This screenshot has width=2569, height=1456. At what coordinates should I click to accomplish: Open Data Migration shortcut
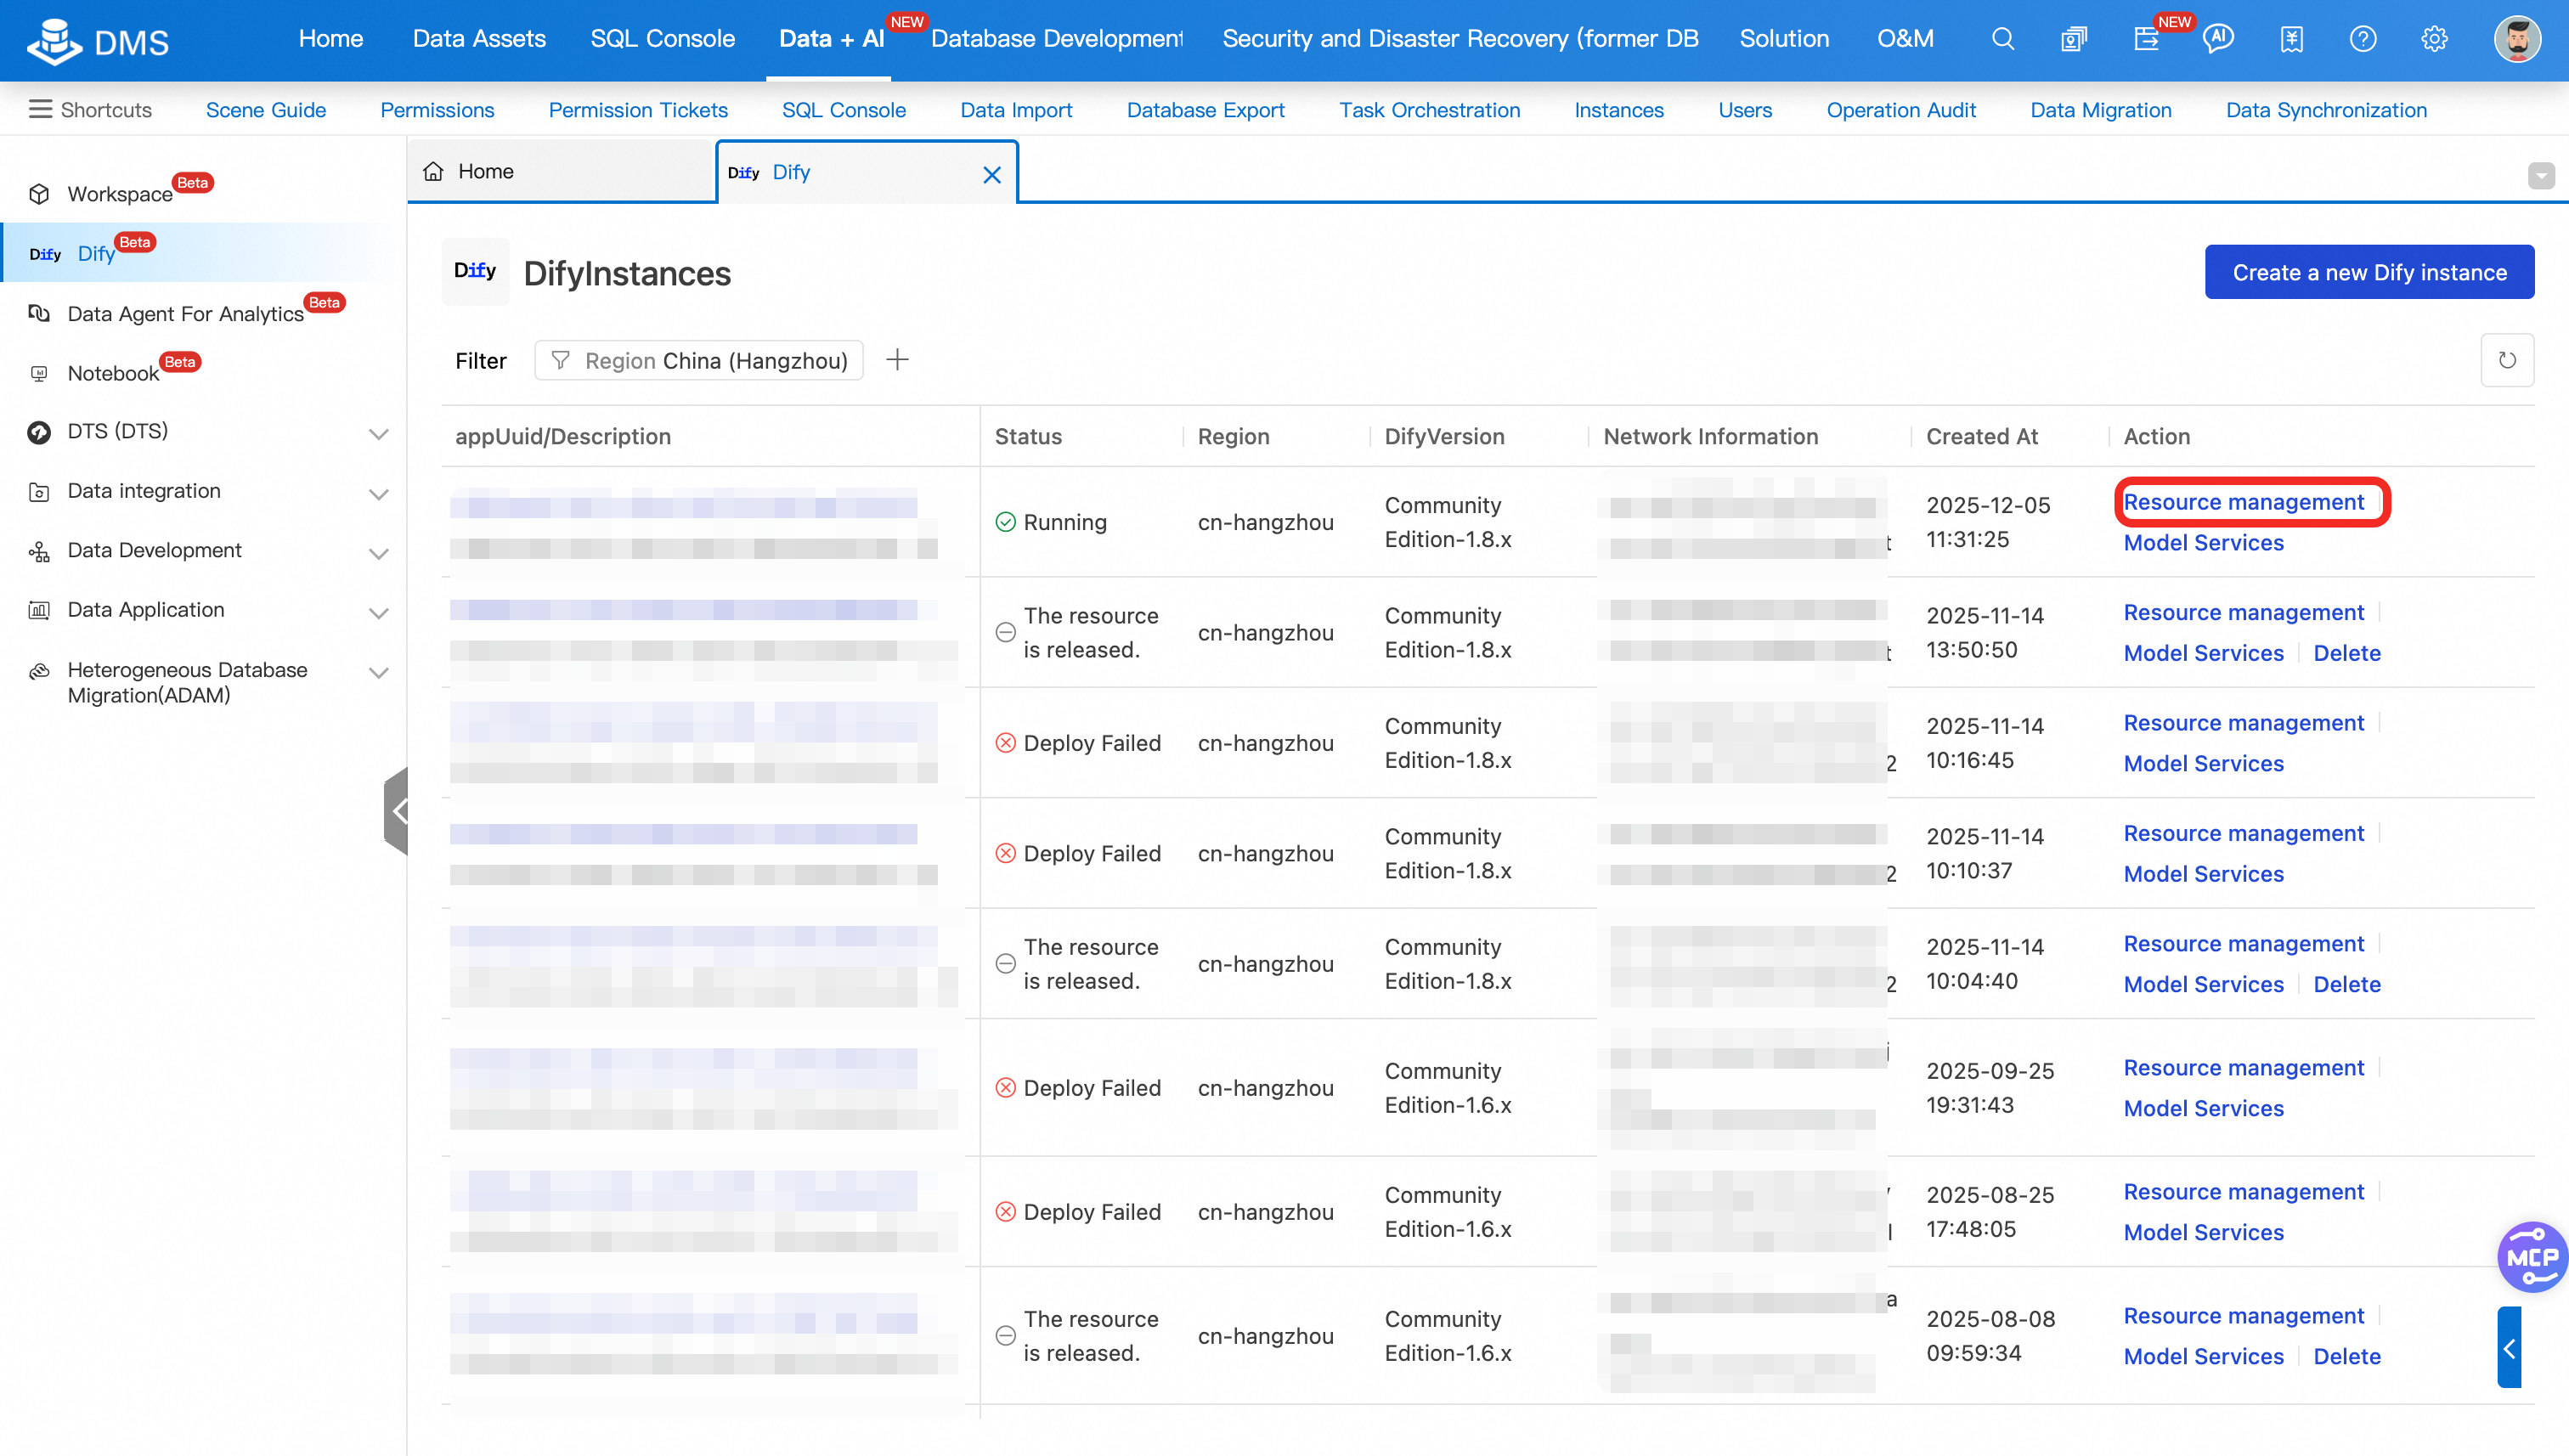tap(2101, 110)
